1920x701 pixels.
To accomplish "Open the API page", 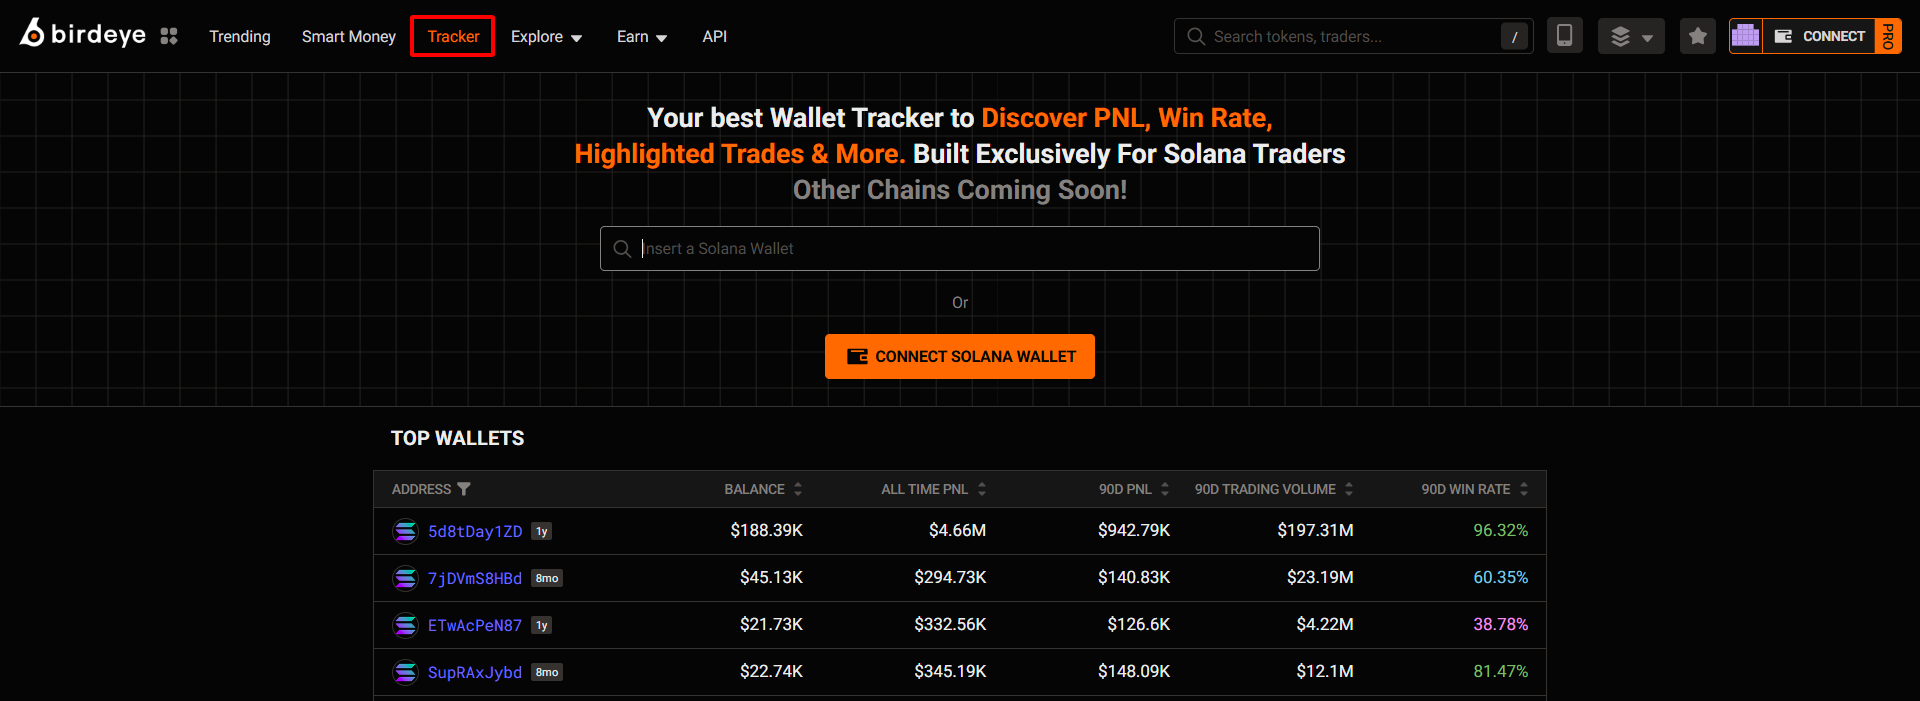I will (x=715, y=36).
